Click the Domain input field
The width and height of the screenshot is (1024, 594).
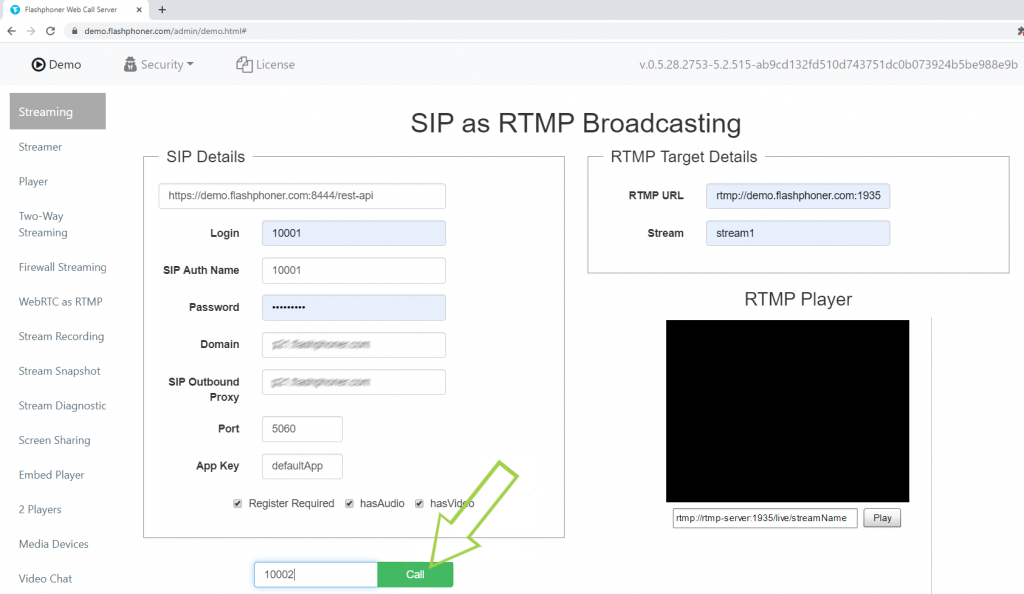coord(354,345)
